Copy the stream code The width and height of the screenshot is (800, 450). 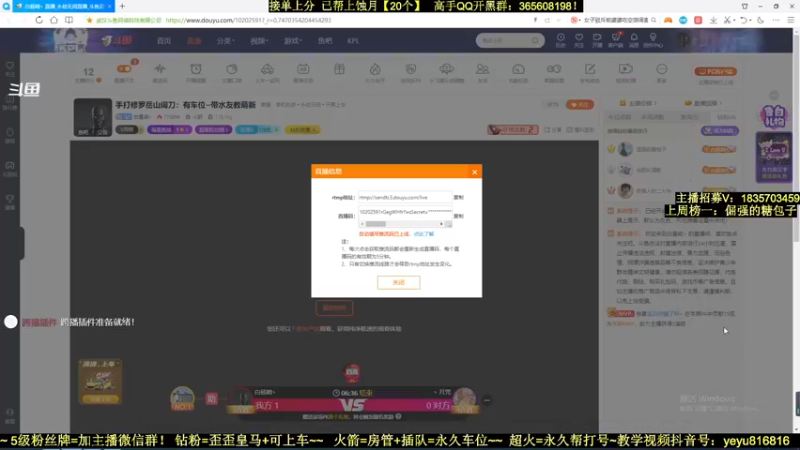point(459,216)
